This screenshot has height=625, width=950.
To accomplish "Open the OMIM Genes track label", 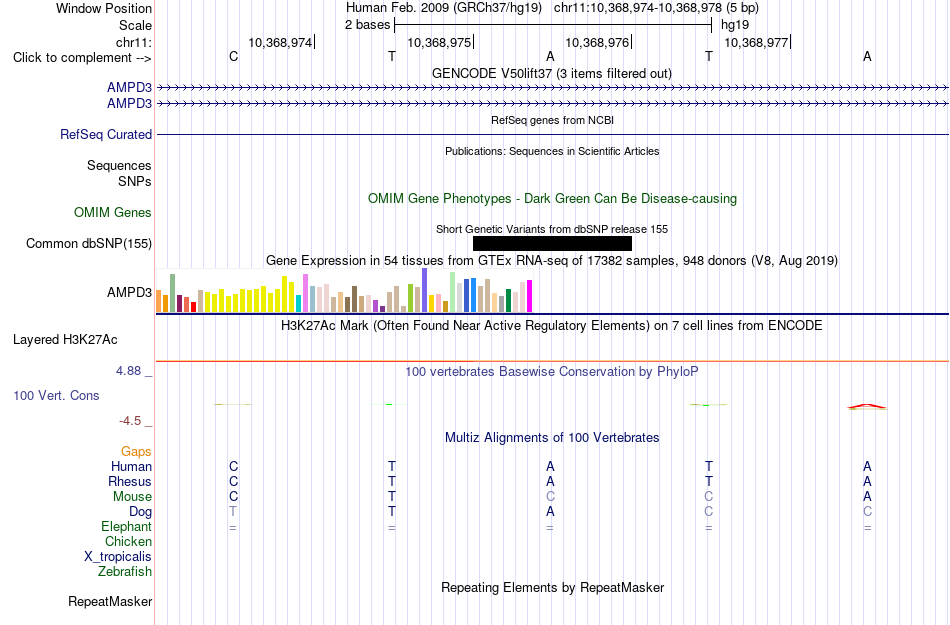I will point(113,213).
